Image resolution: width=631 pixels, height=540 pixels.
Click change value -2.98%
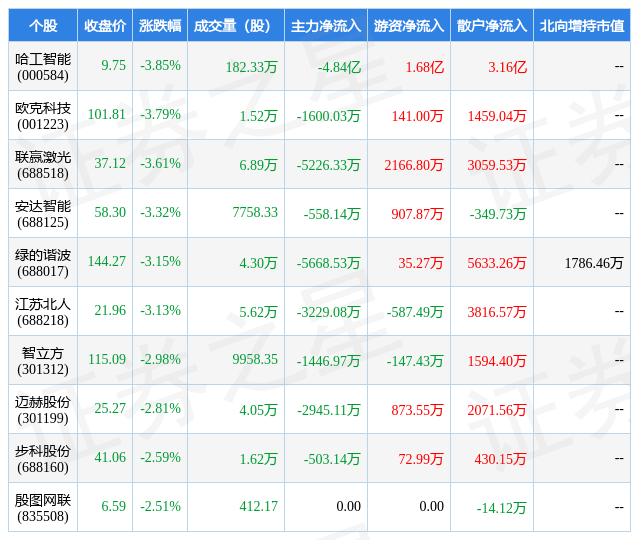tap(160, 359)
